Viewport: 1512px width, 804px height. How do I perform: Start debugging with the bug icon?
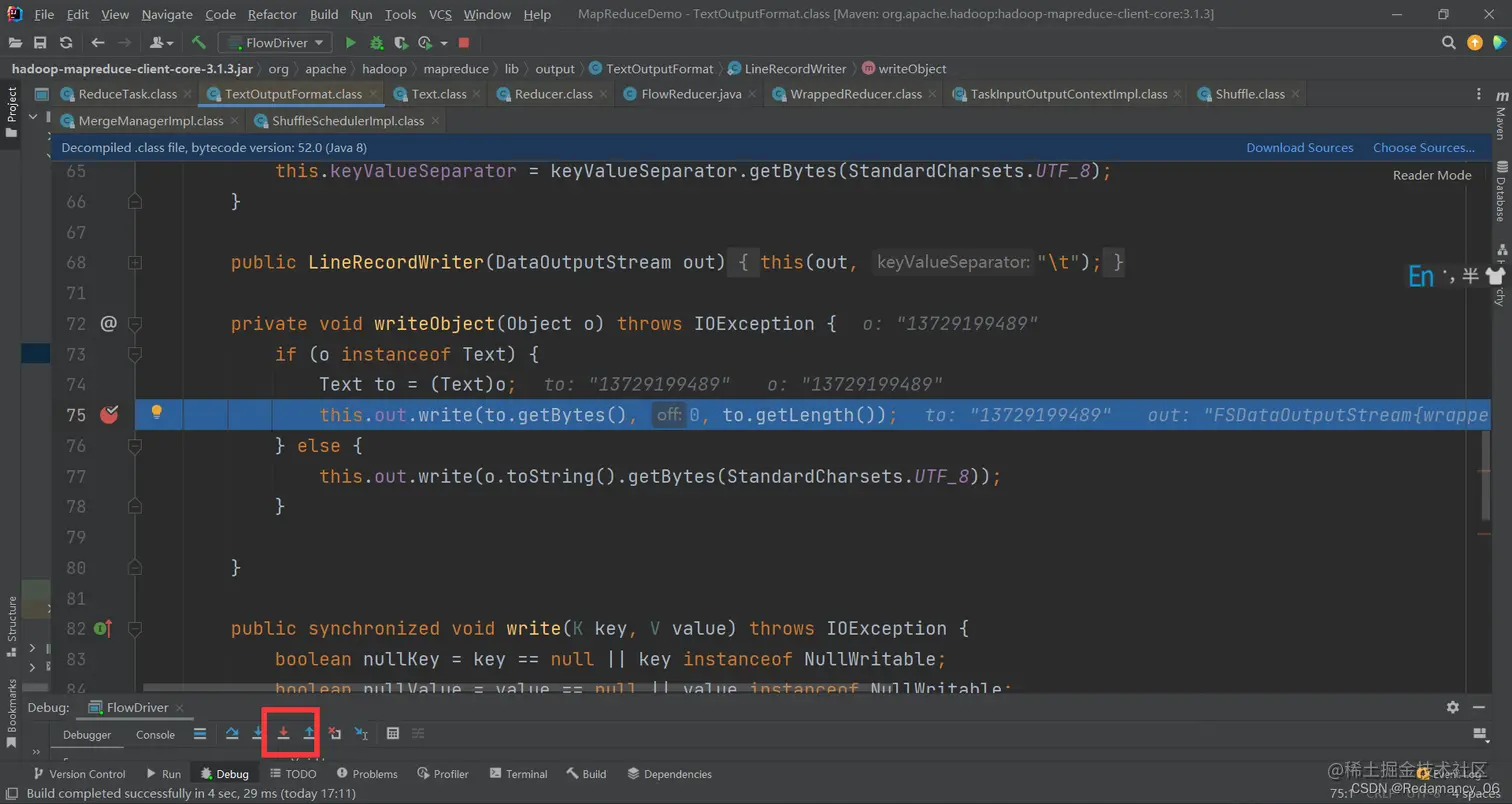point(376,43)
